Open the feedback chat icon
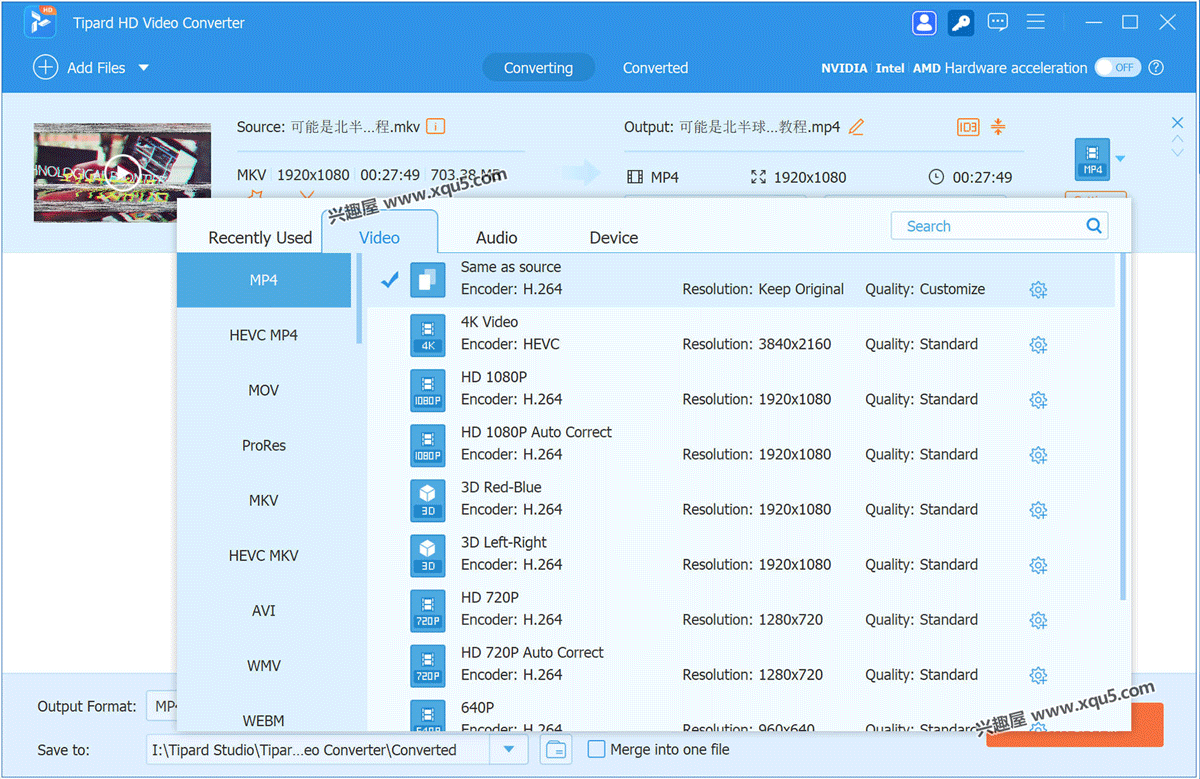The height and width of the screenshot is (779, 1200). click(997, 22)
